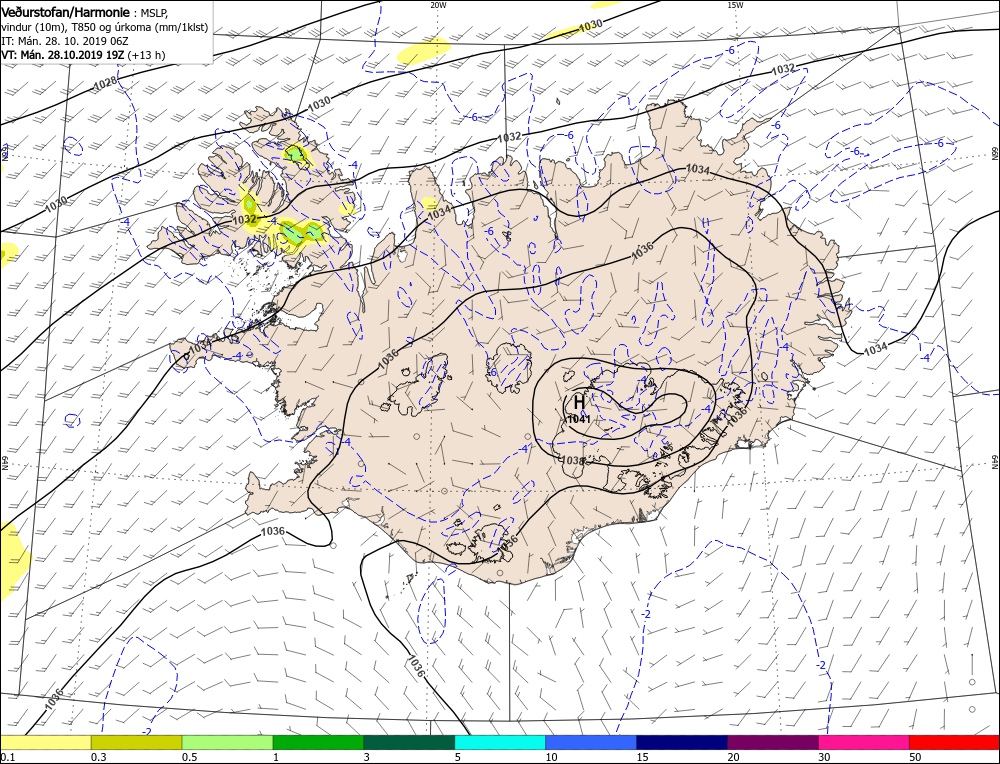Click the 1038 isobar label
Viewport: 1000px width, 764px height.
click(571, 460)
